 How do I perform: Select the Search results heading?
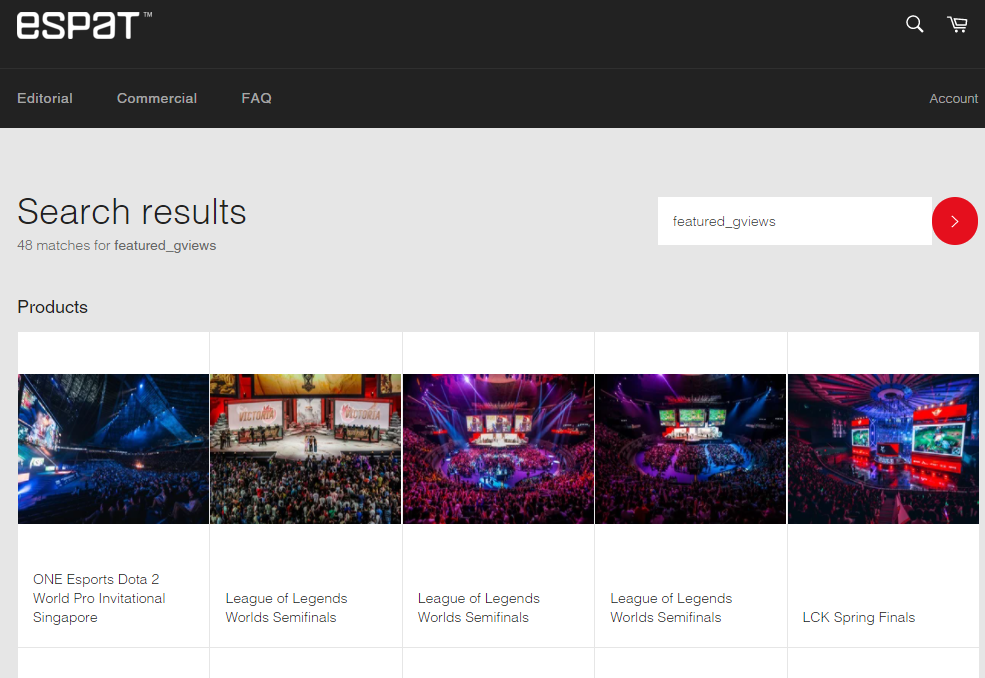[x=131, y=211]
